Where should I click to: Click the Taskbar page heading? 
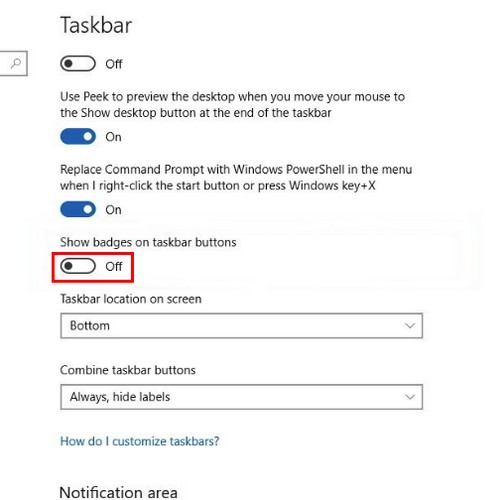point(96,25)
